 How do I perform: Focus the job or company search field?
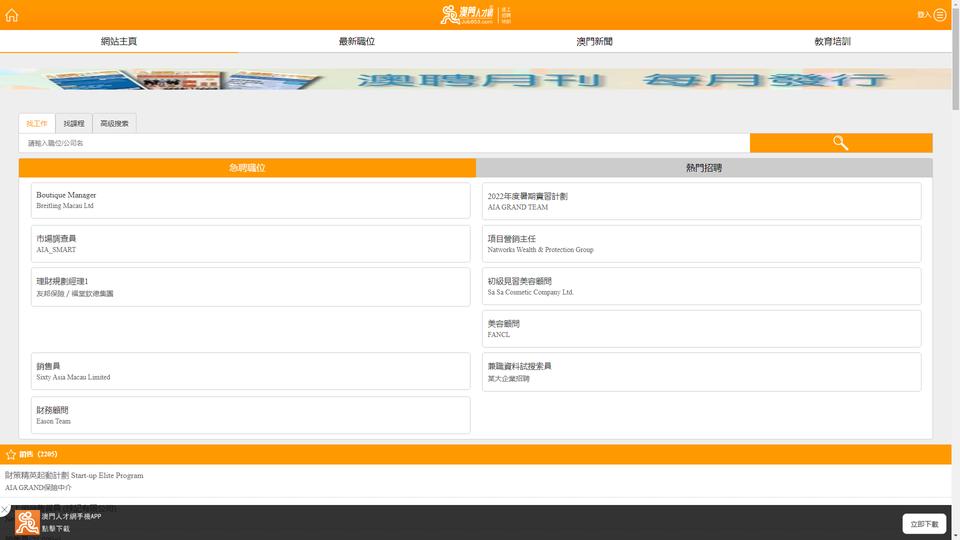384,143
